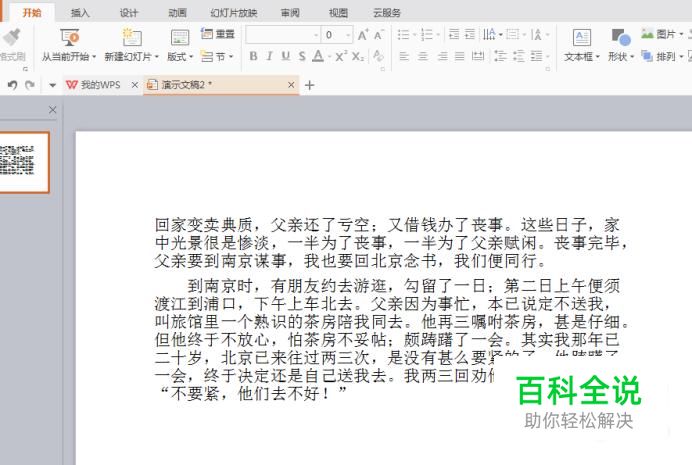Align text right
The width and height of the screenshot is (692, 465).
click(x=442, y=56)
